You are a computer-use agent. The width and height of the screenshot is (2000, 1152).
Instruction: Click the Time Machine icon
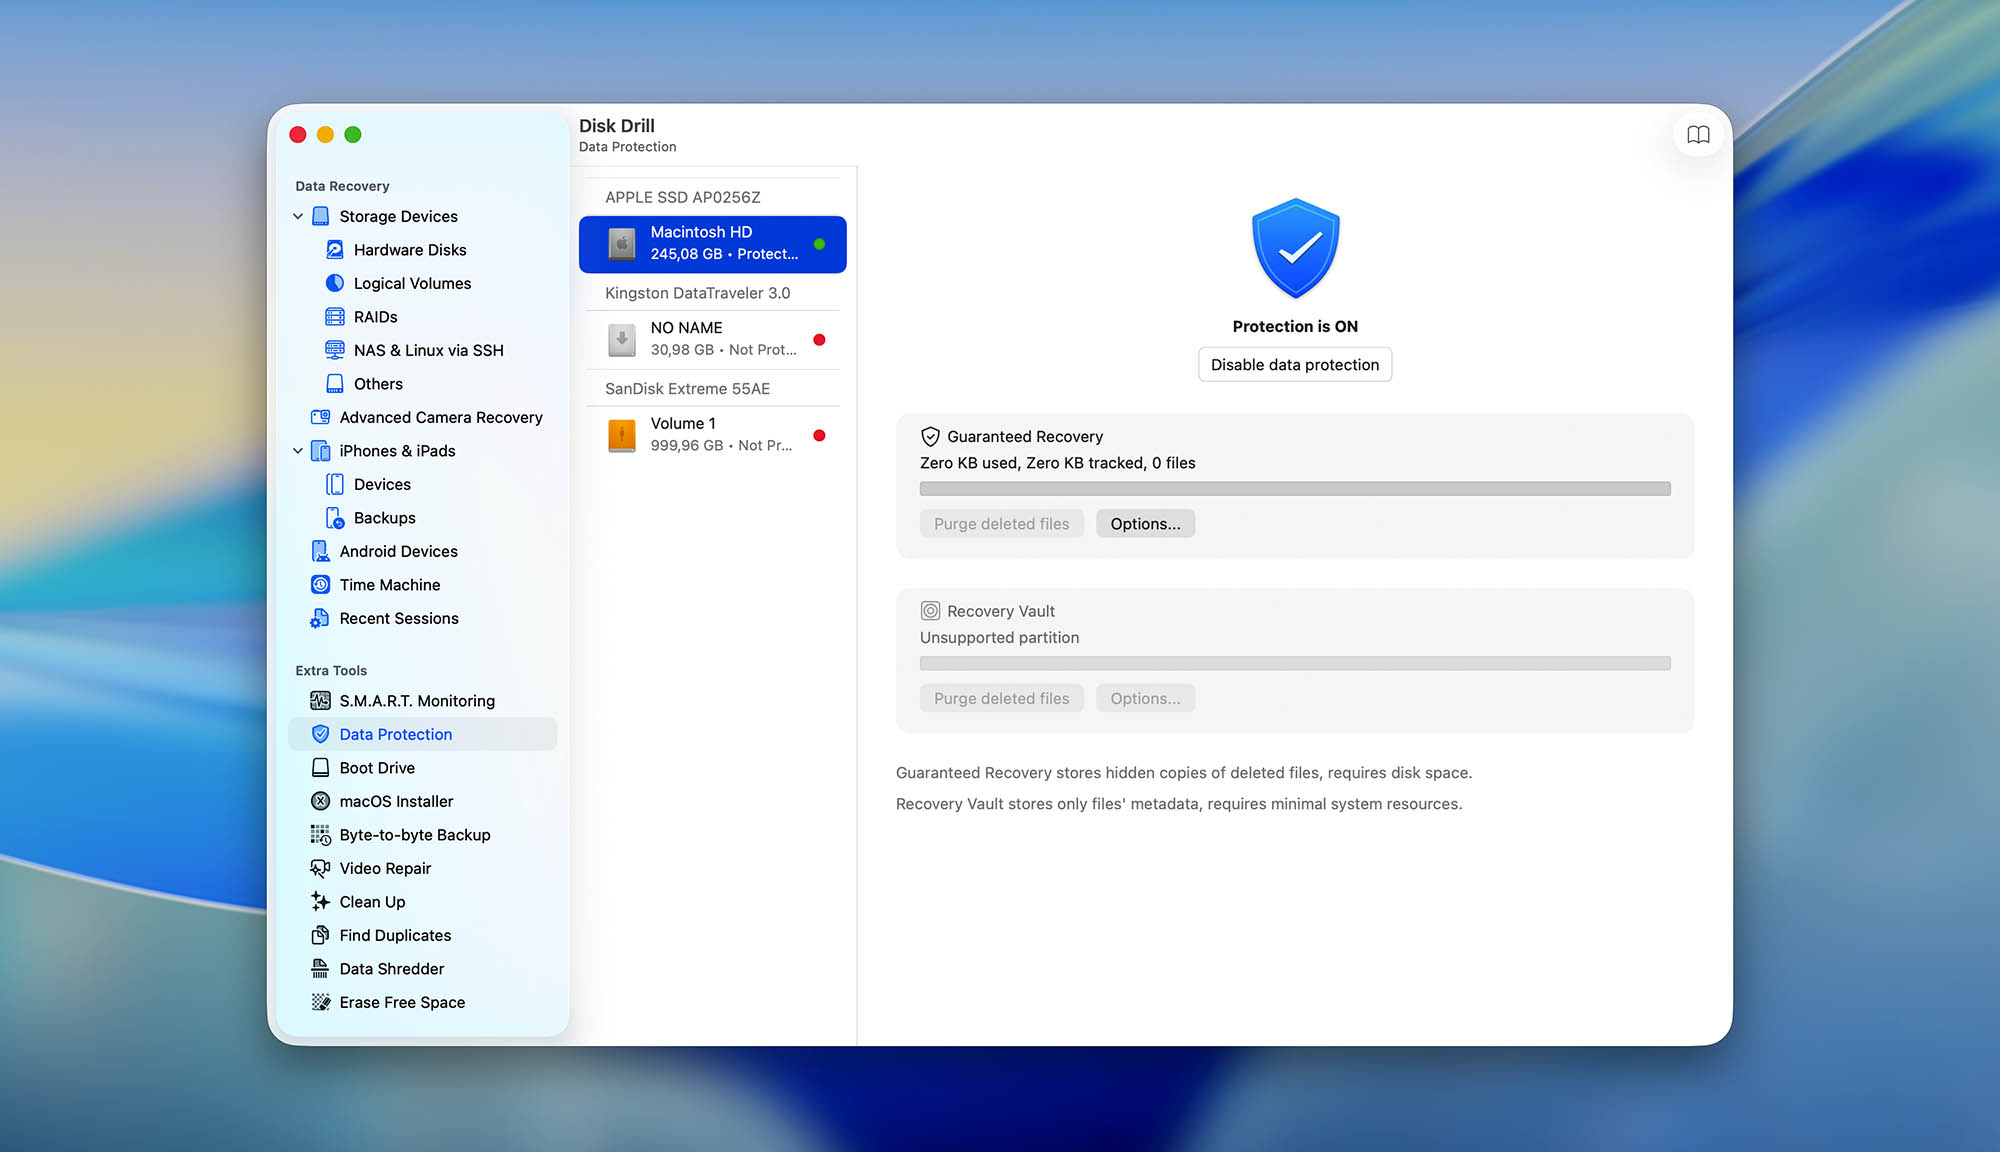320,584
